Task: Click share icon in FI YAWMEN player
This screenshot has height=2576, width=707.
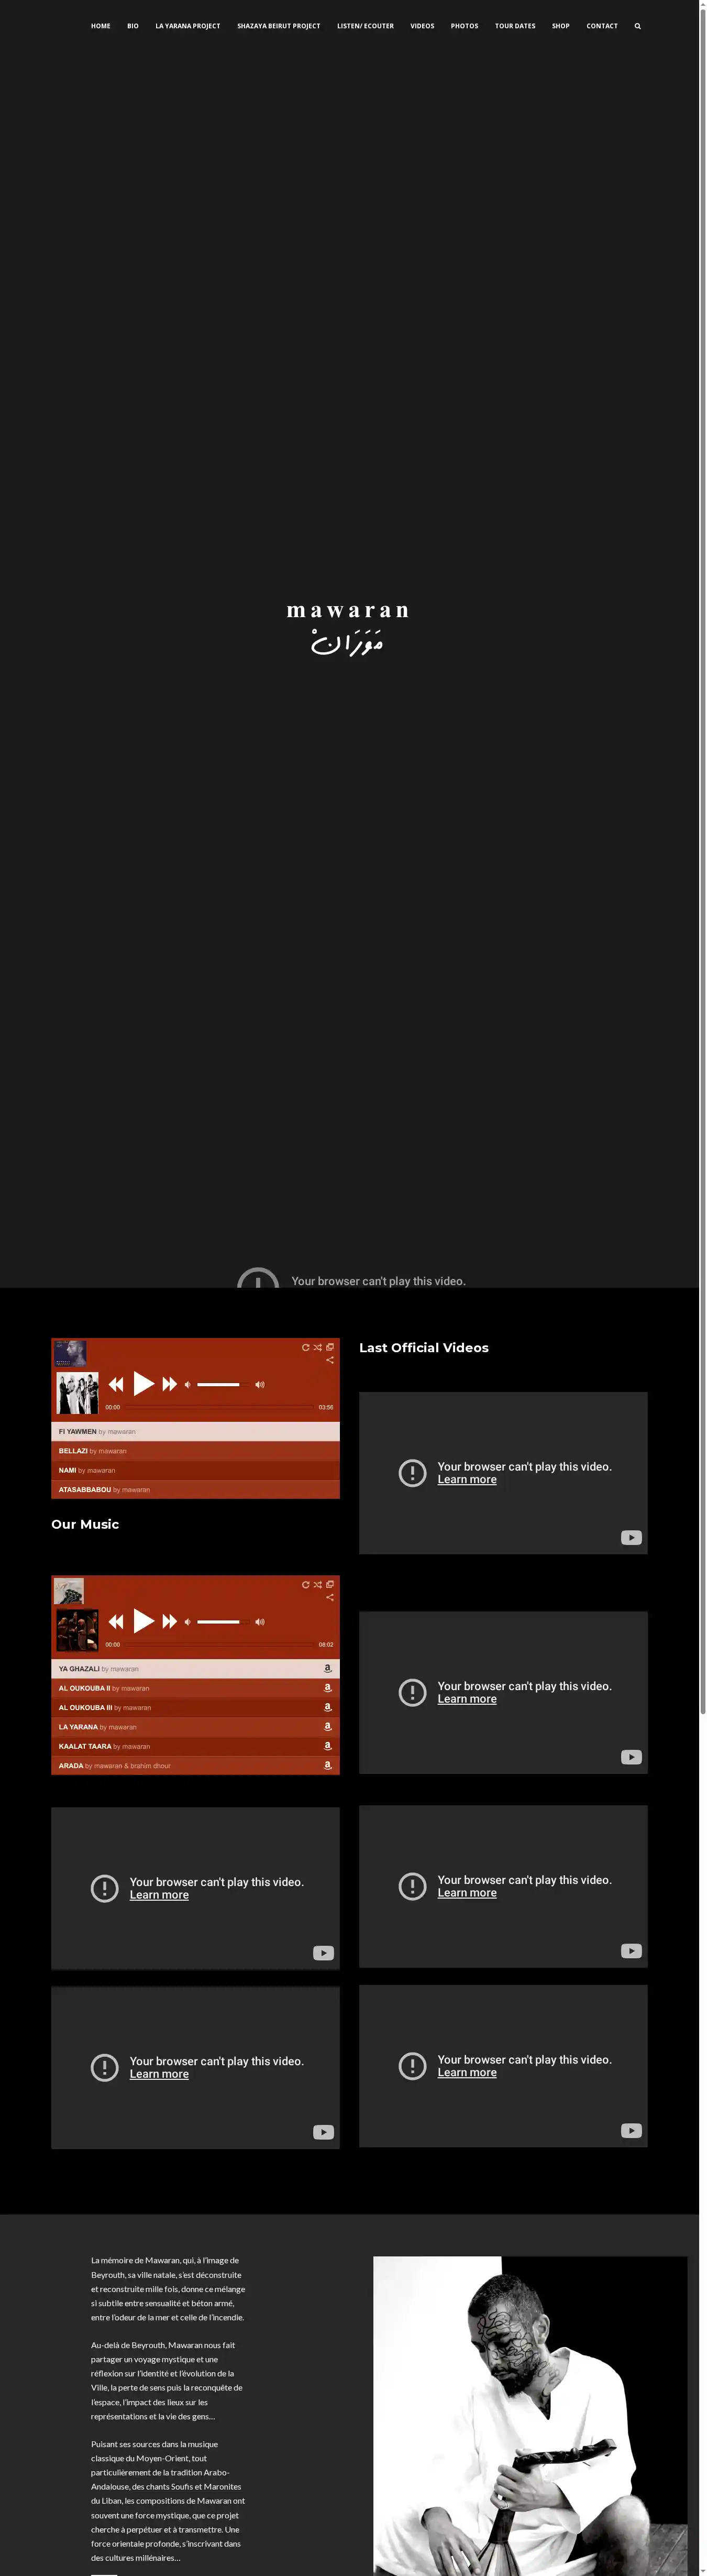Action: pos(330,1360)
